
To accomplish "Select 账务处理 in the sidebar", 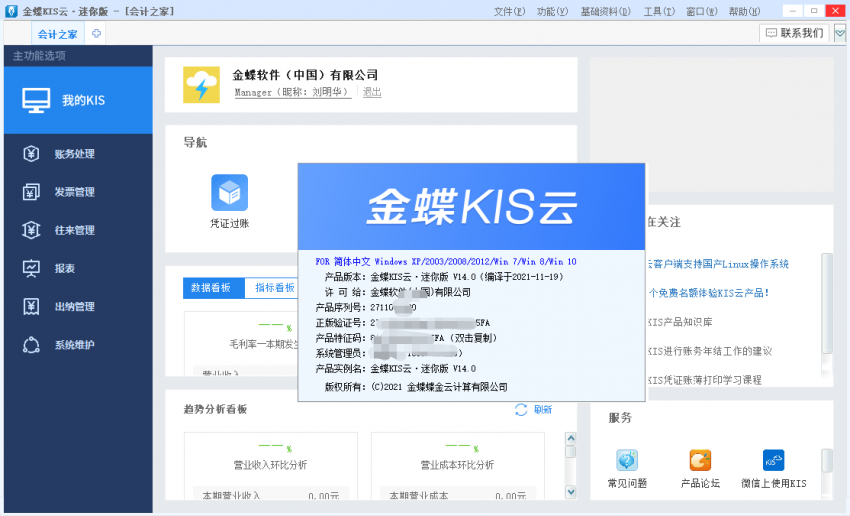I will click(74, 154).
